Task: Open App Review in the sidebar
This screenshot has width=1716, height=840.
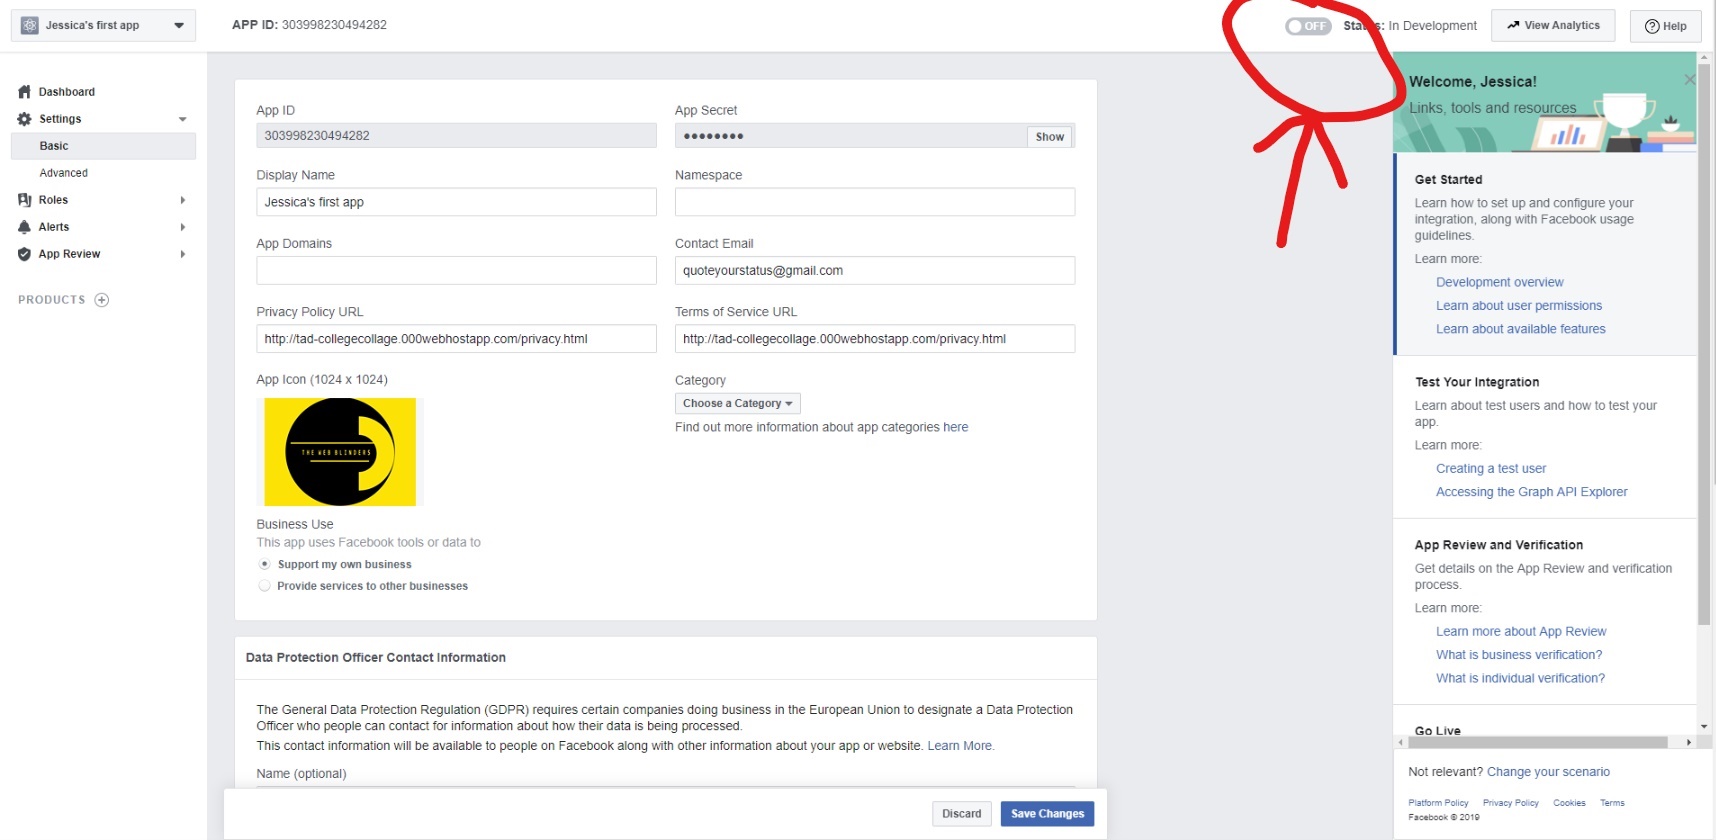Action: tap(69, 254)
